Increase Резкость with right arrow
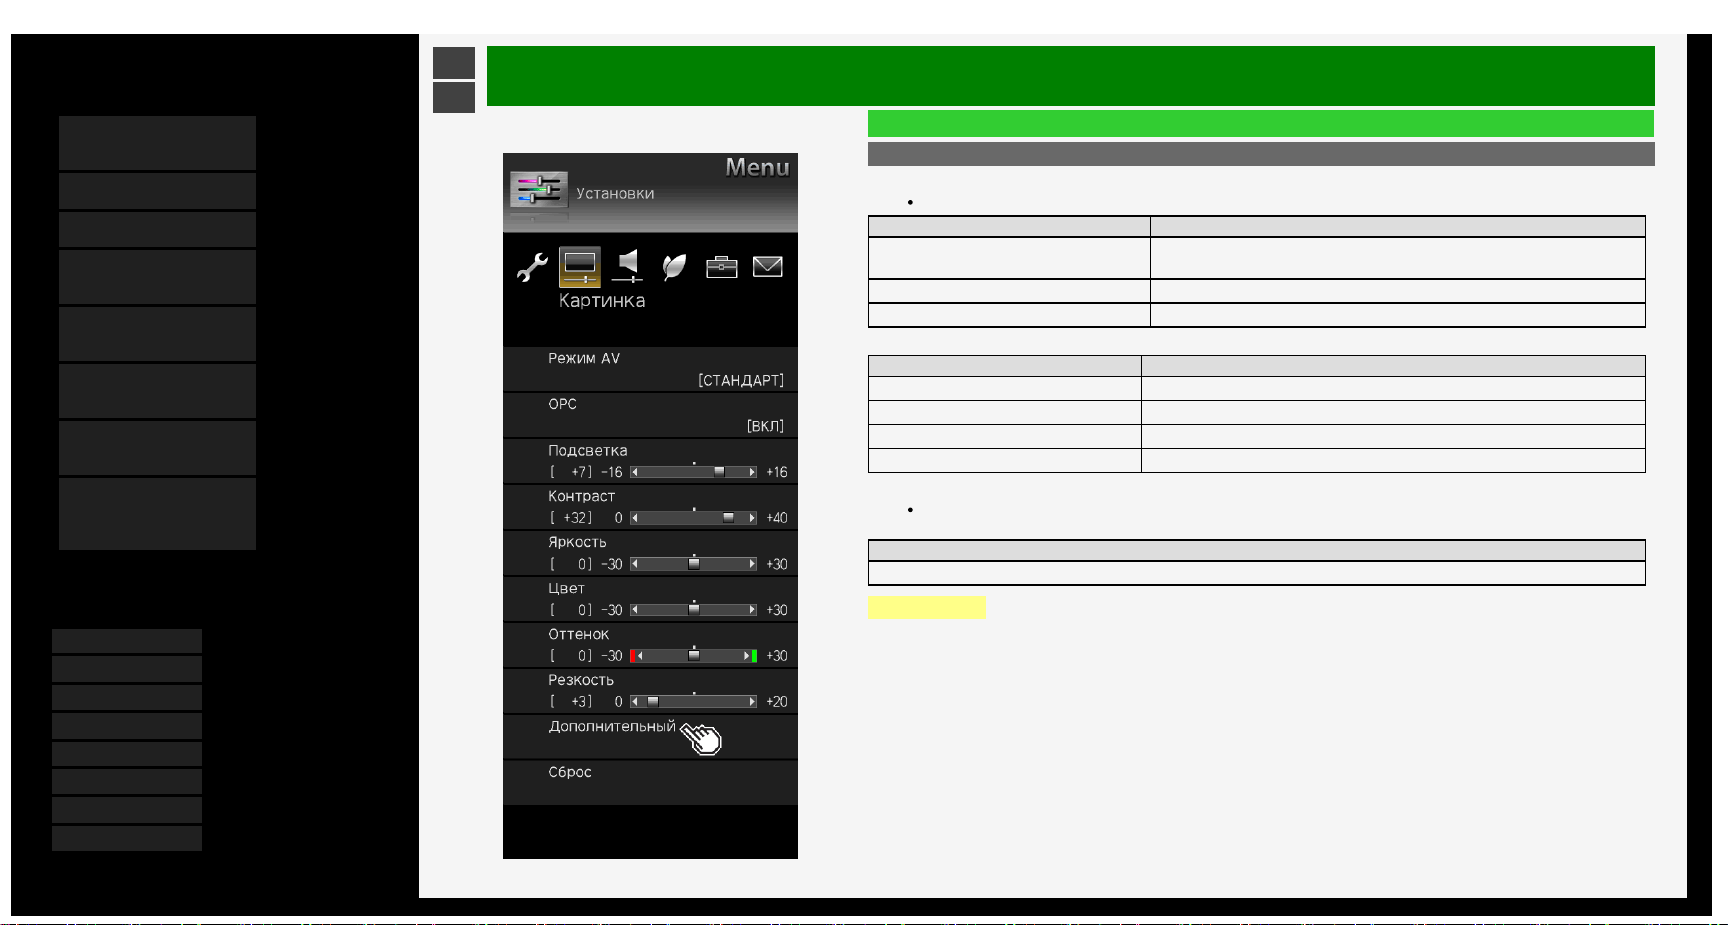The image size is (1728, 925). pyautogui.click(x=752, y=702)
